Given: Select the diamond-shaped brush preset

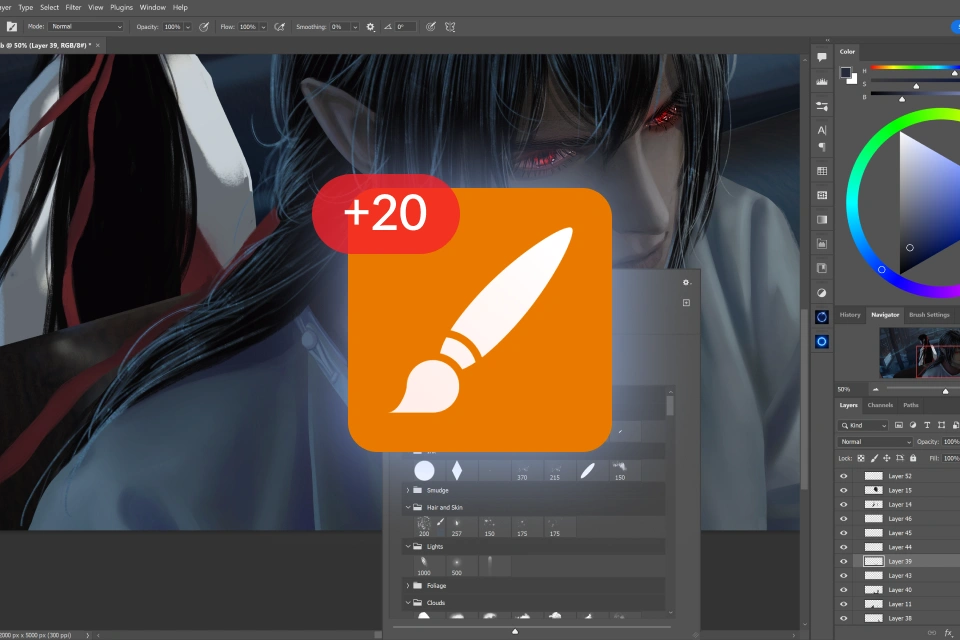Looking at the screenshot, I should click(457, 470).
